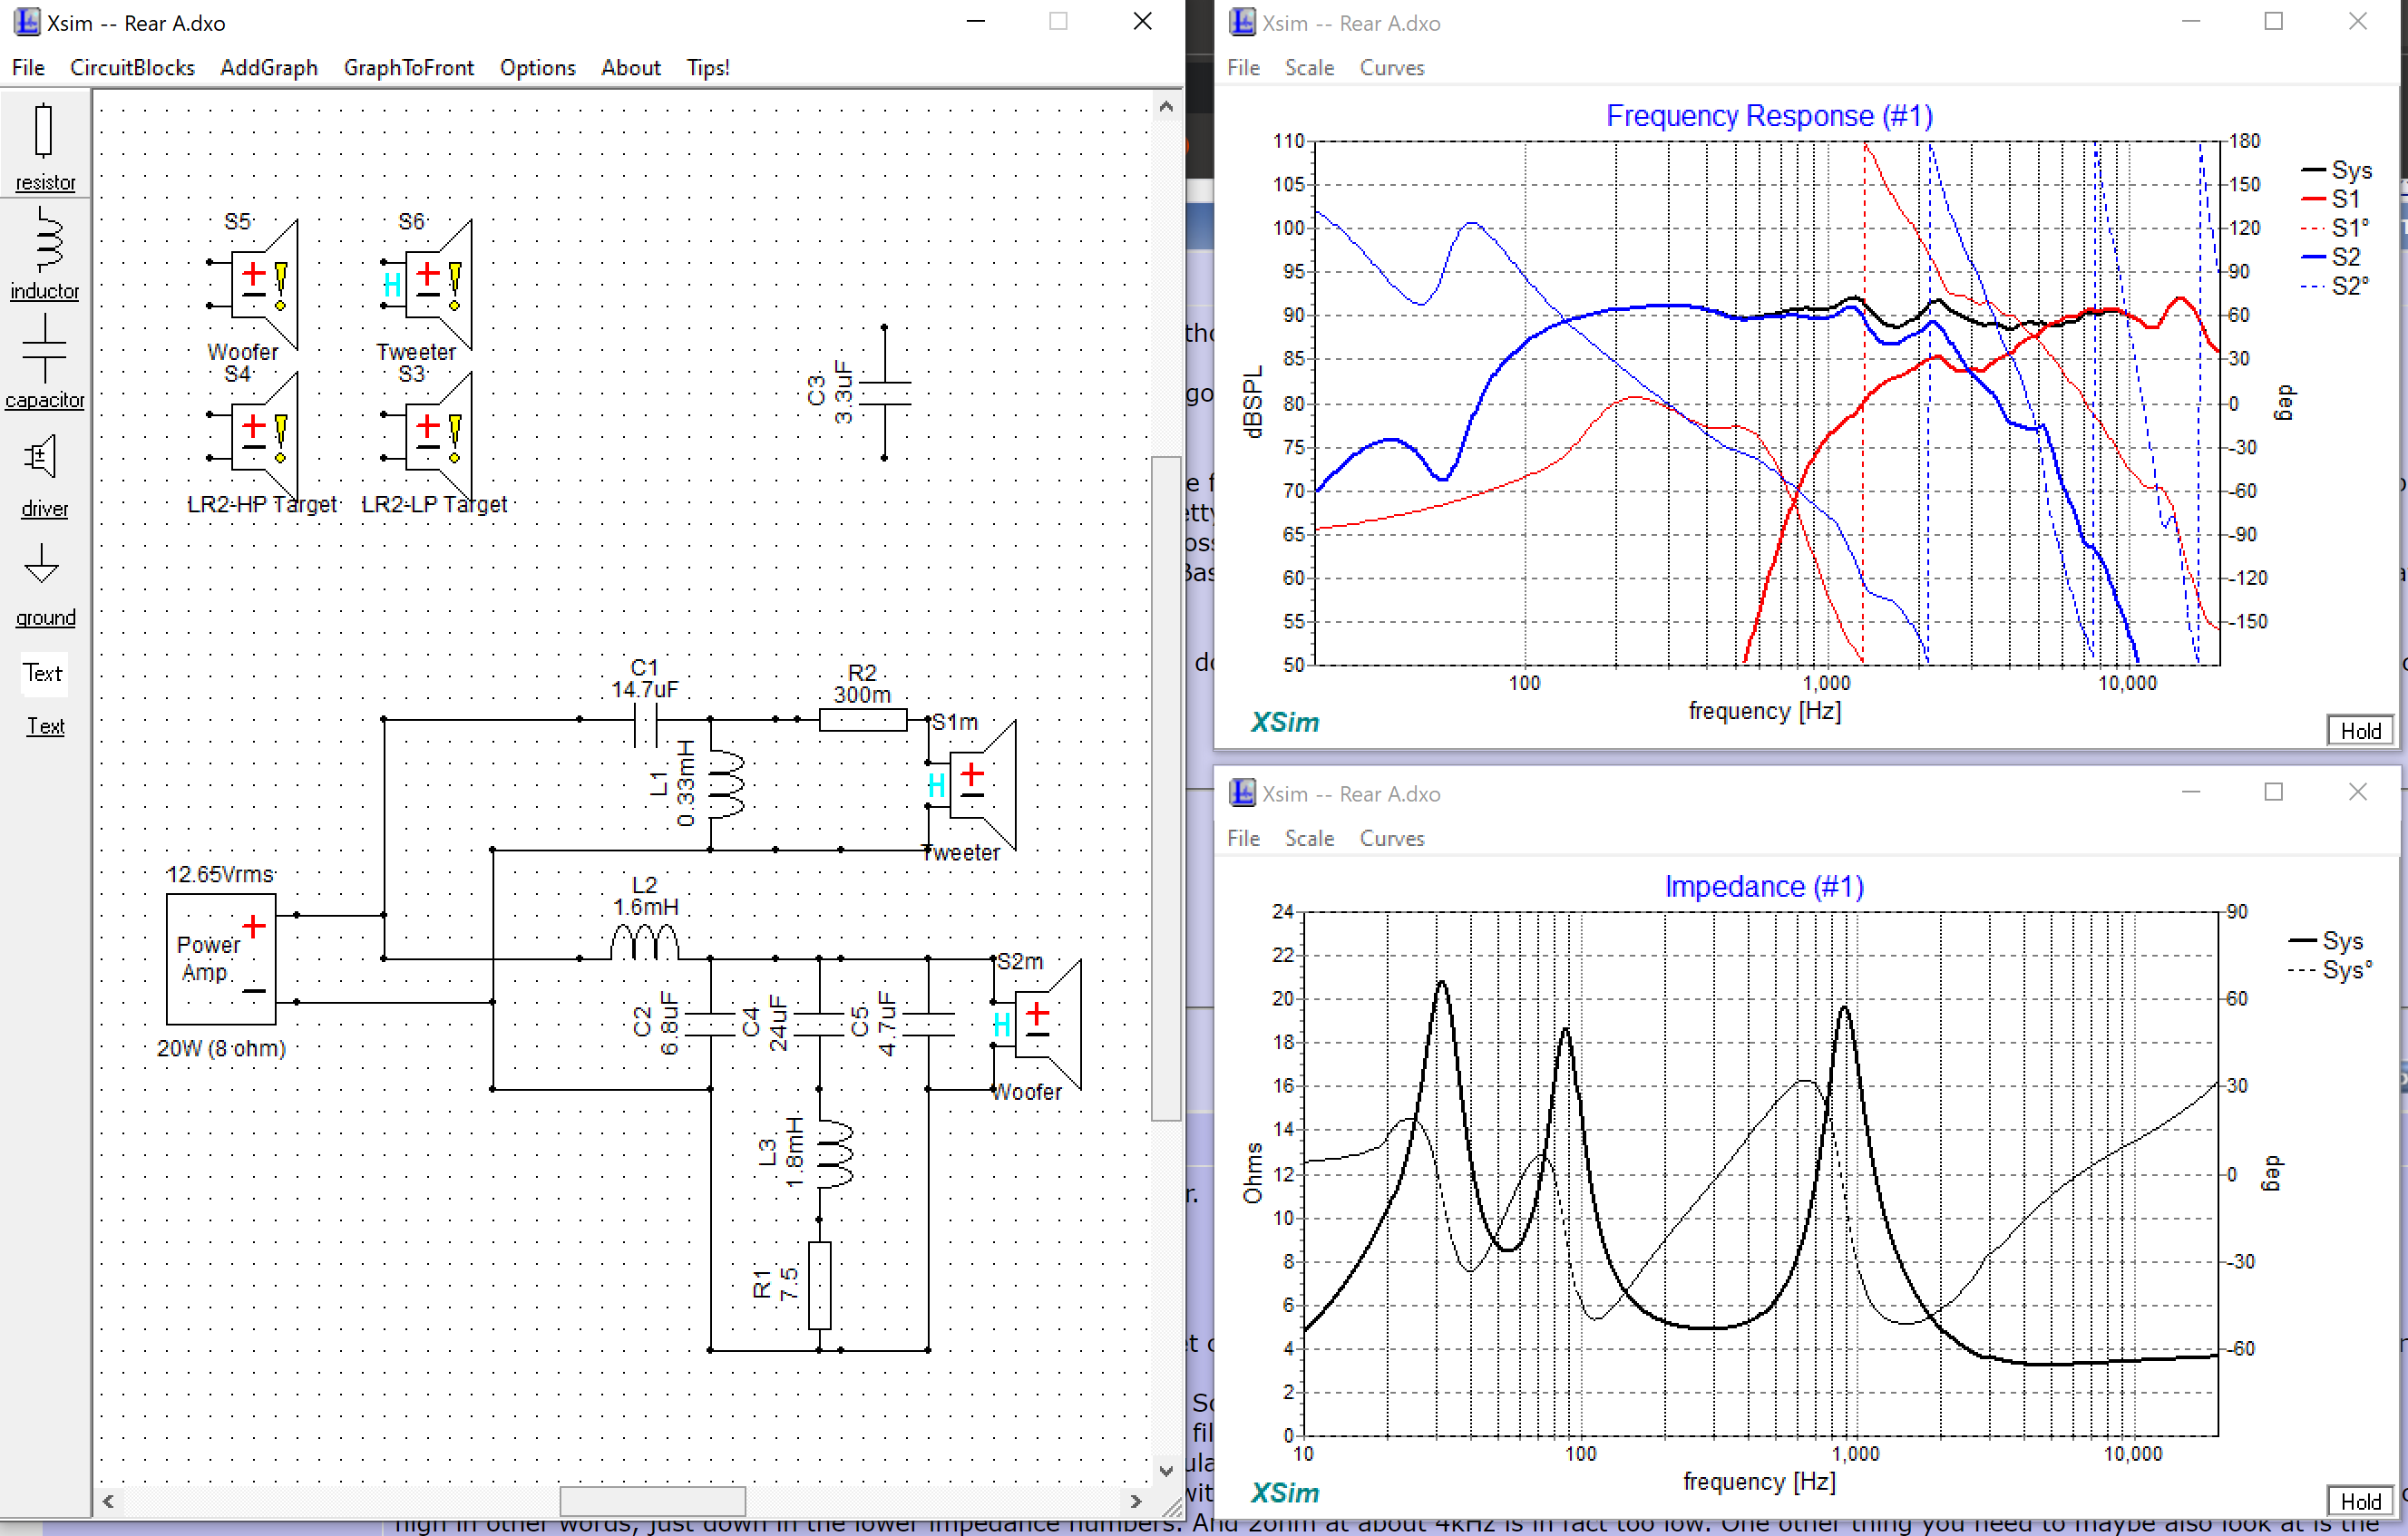This screenshot has width=2408, height=1536.
Task: Click the Impedance (#1) title
Action: pos(1764,887)
